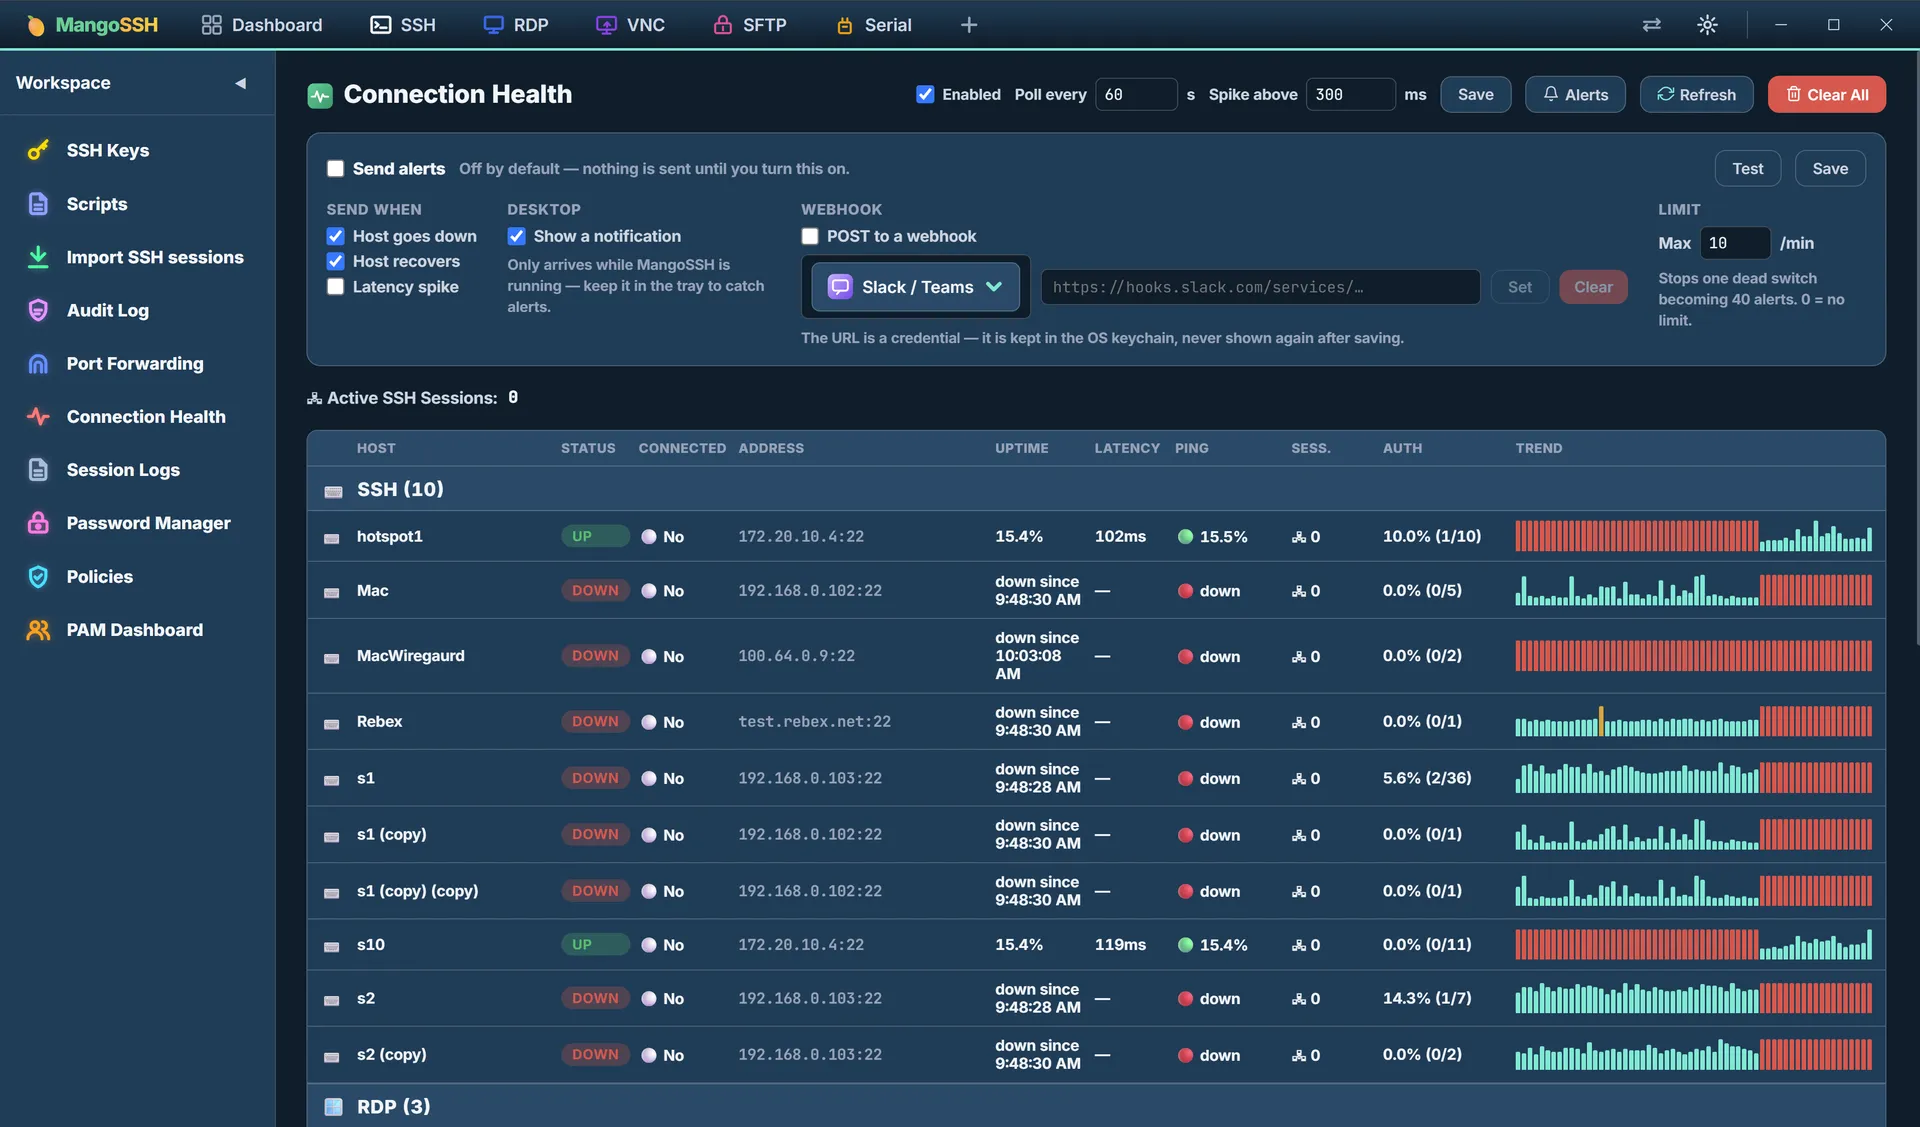Enable the Send alerts checkbox
The width and height of the screenshot is (1920, 1127).
pyautogui.click(x=336, y=169)
